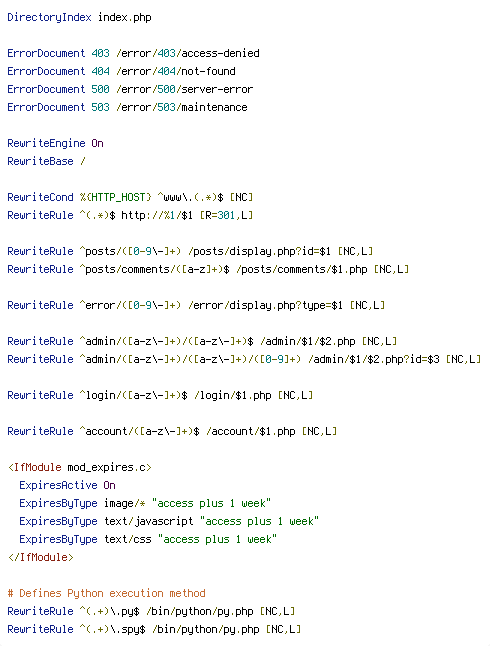The height and width of the screenshot is (646, 490).
Task: Click the [R=301,L] redirect flags
Action: tap(226, 215)
